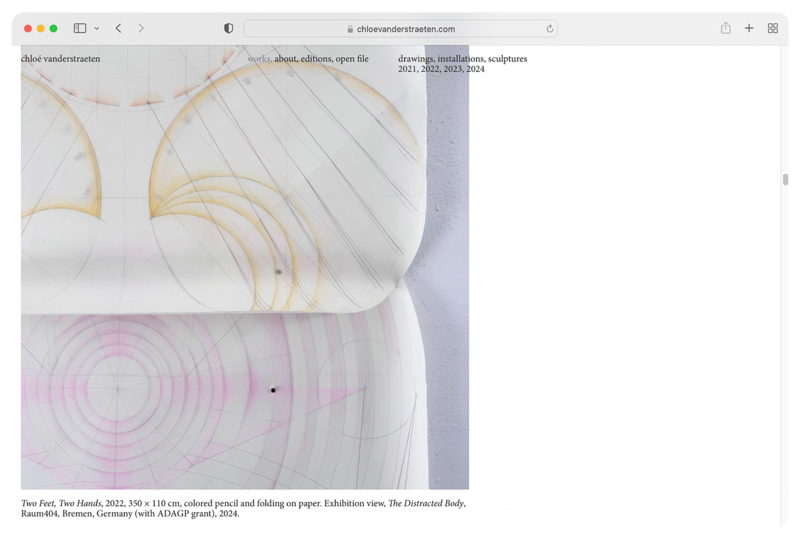The width and height of the screenshot is (800, 540).
Task: Expand the sidebar tab group dropdown
Action: pyautogui.click(x=97, y=29)
